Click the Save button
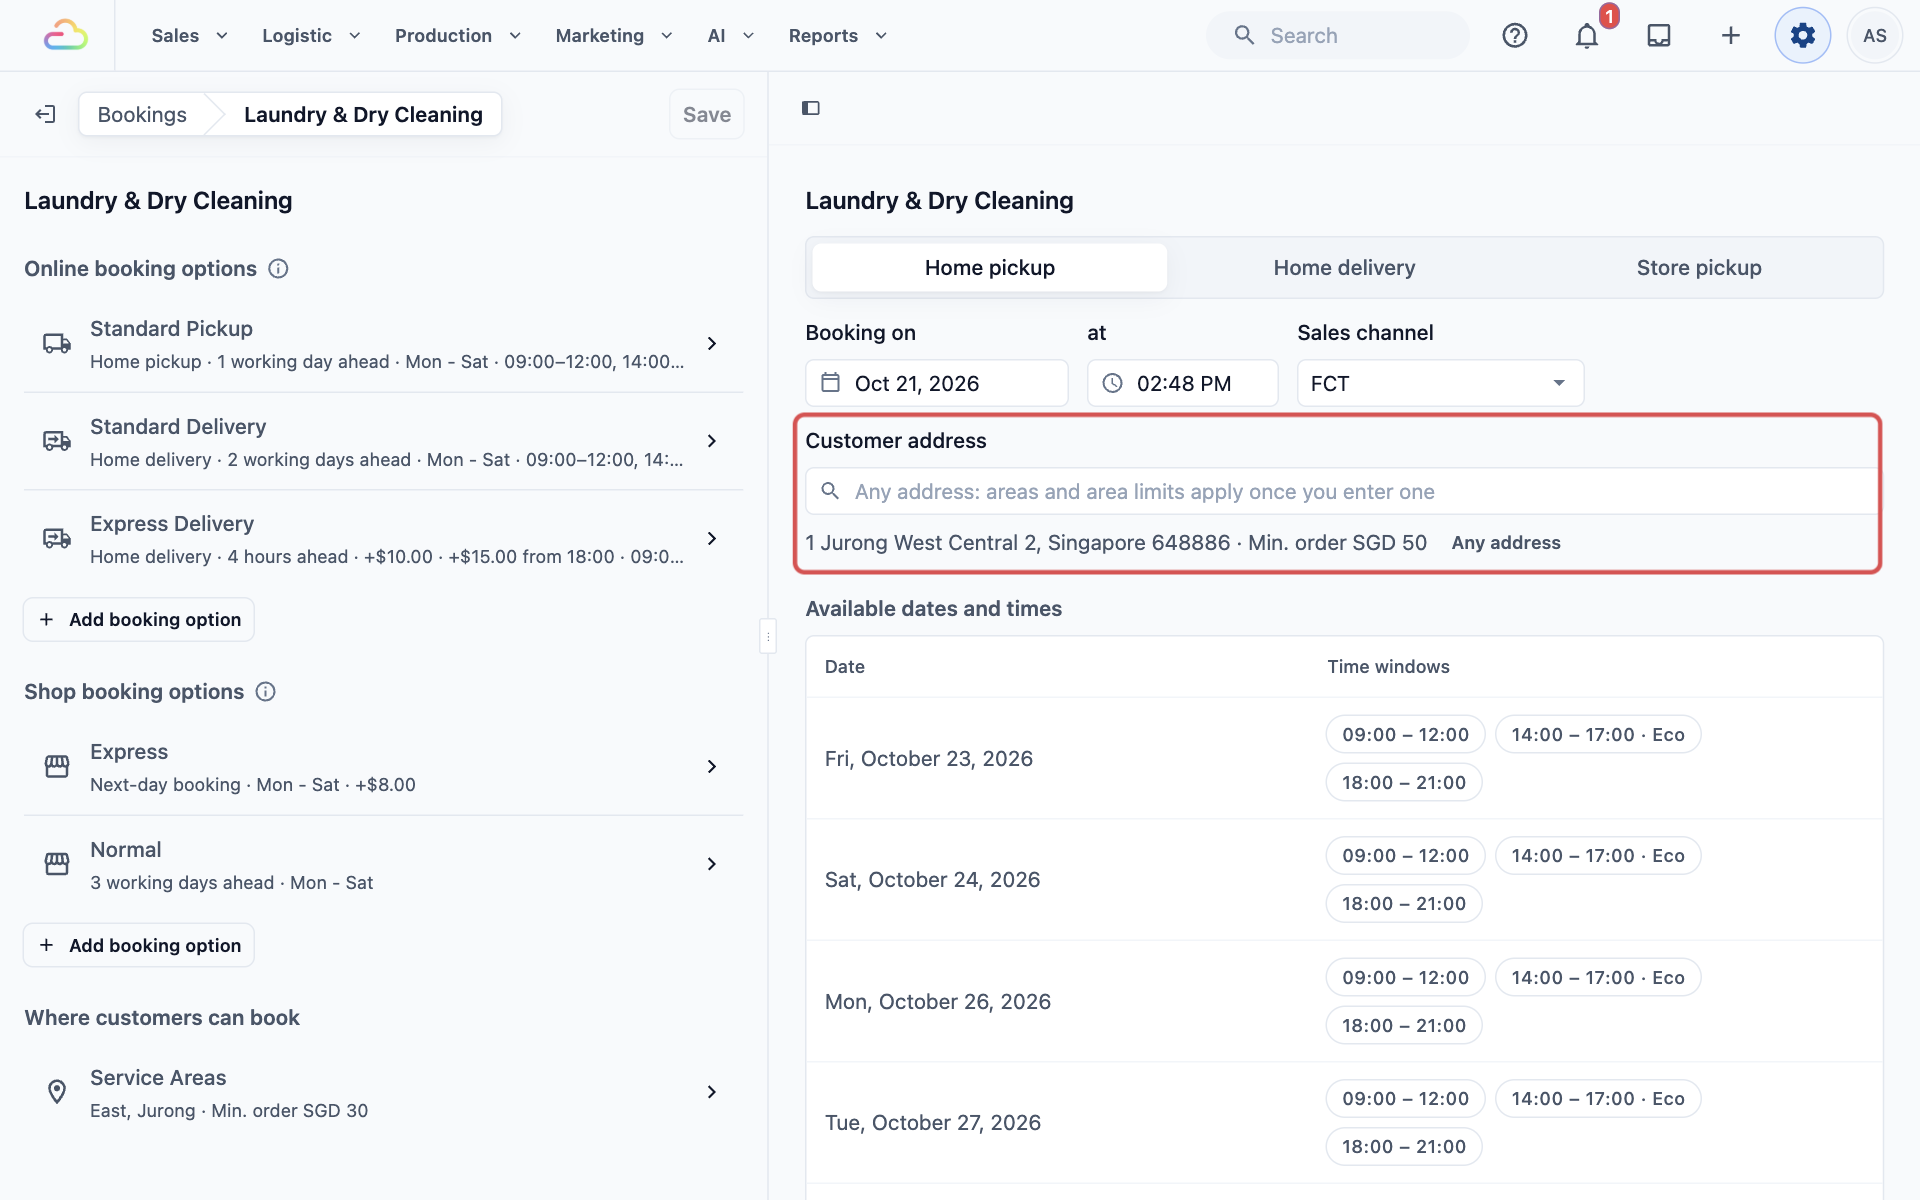Screen dimensions: 1920x1200 (x=707, y=114)
